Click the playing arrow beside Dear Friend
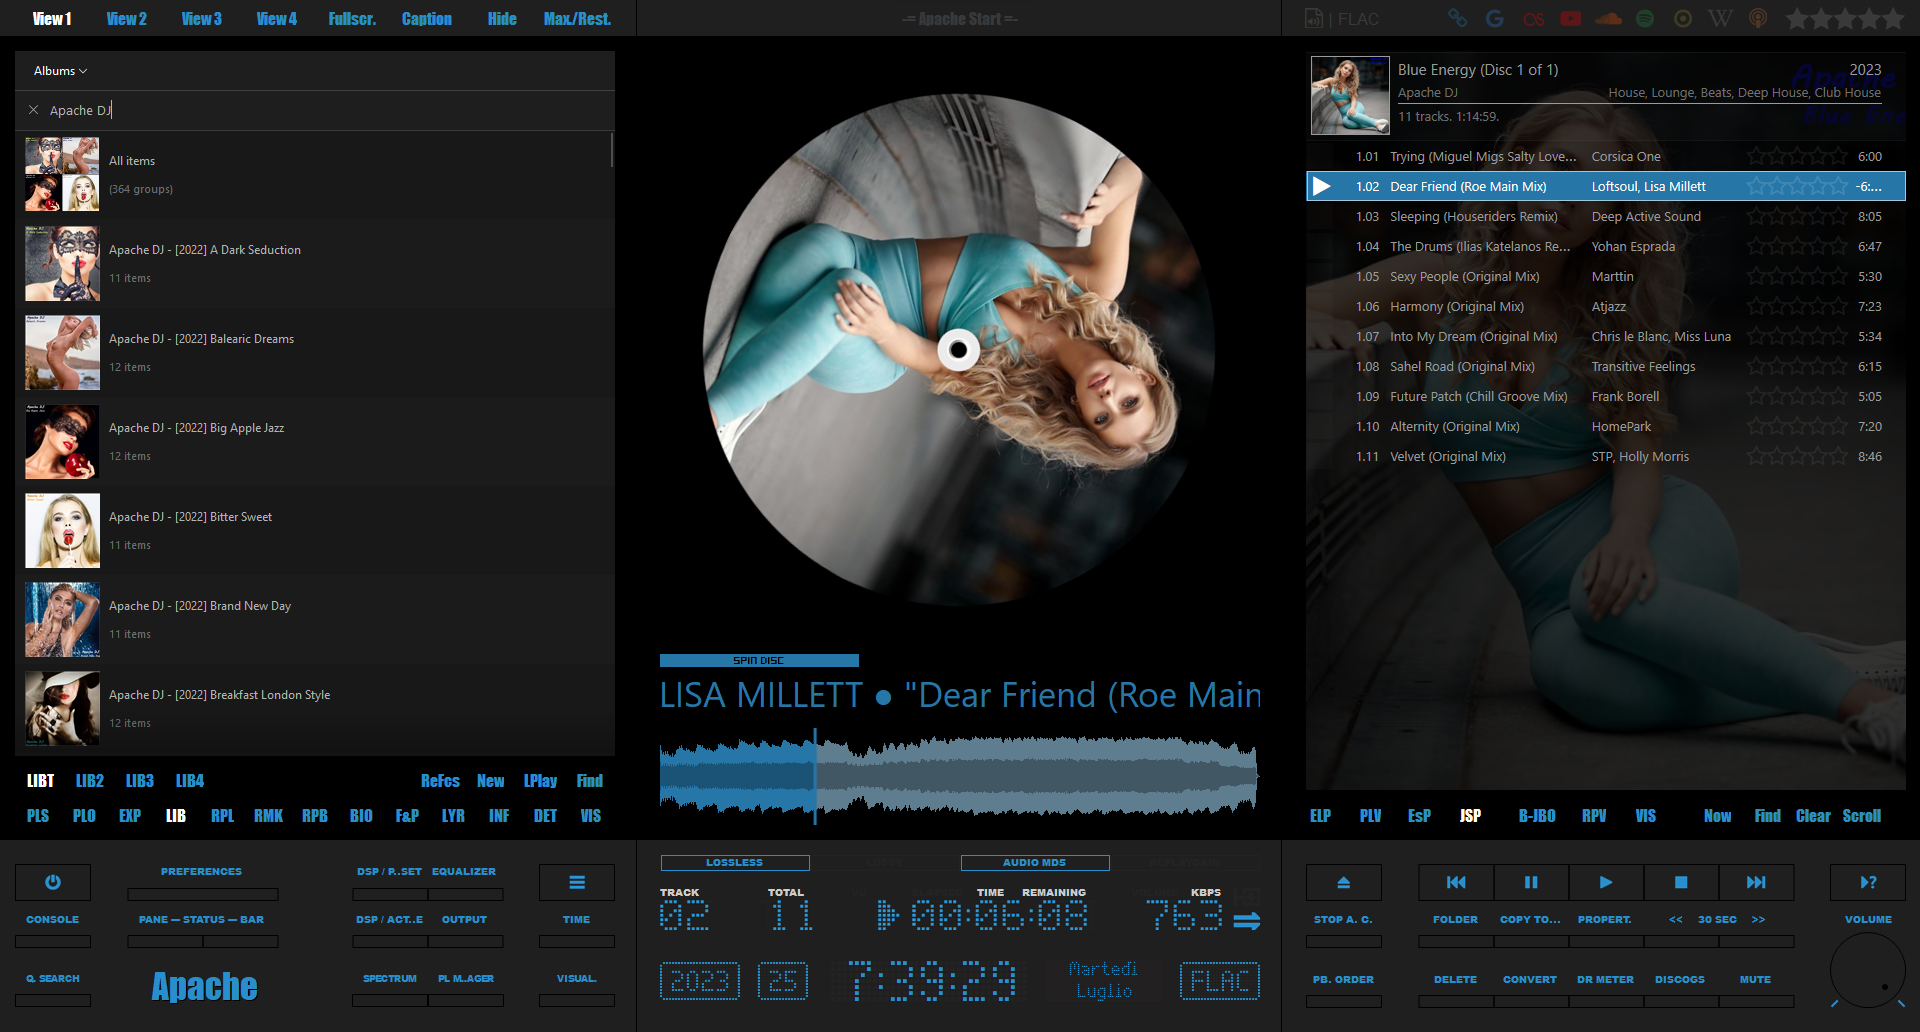Screen dimensions: 1920x1032 (x=1321, y=186)
